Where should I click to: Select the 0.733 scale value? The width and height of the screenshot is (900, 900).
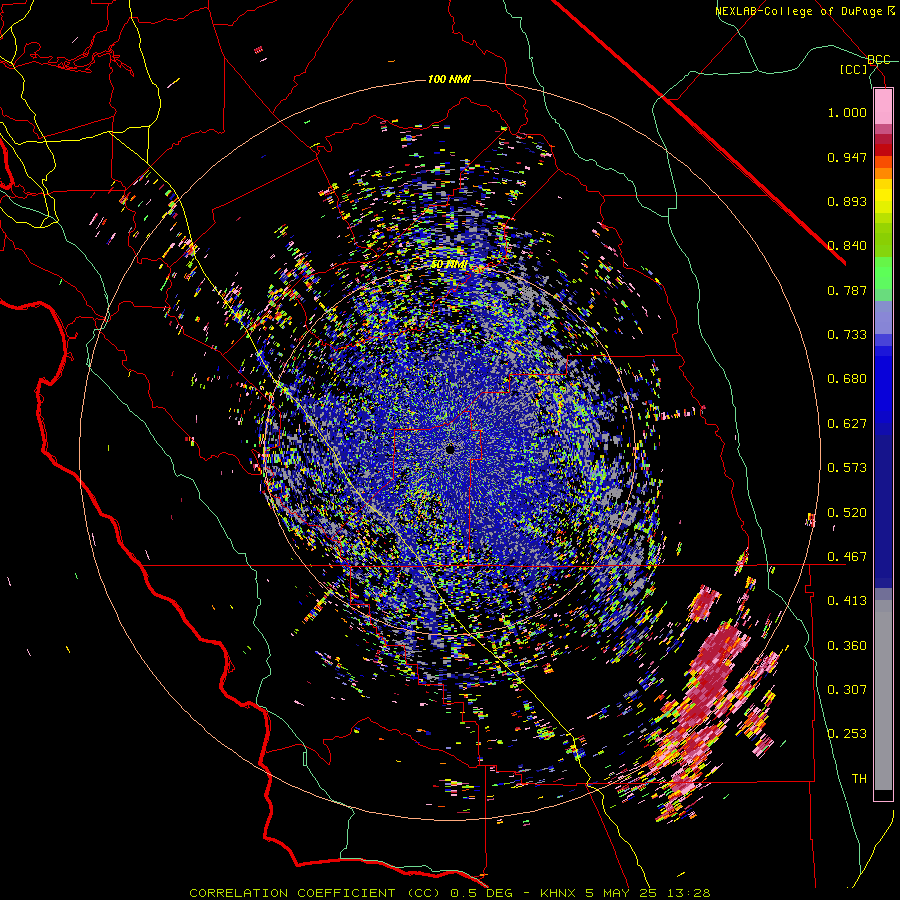tap(847, 335)
